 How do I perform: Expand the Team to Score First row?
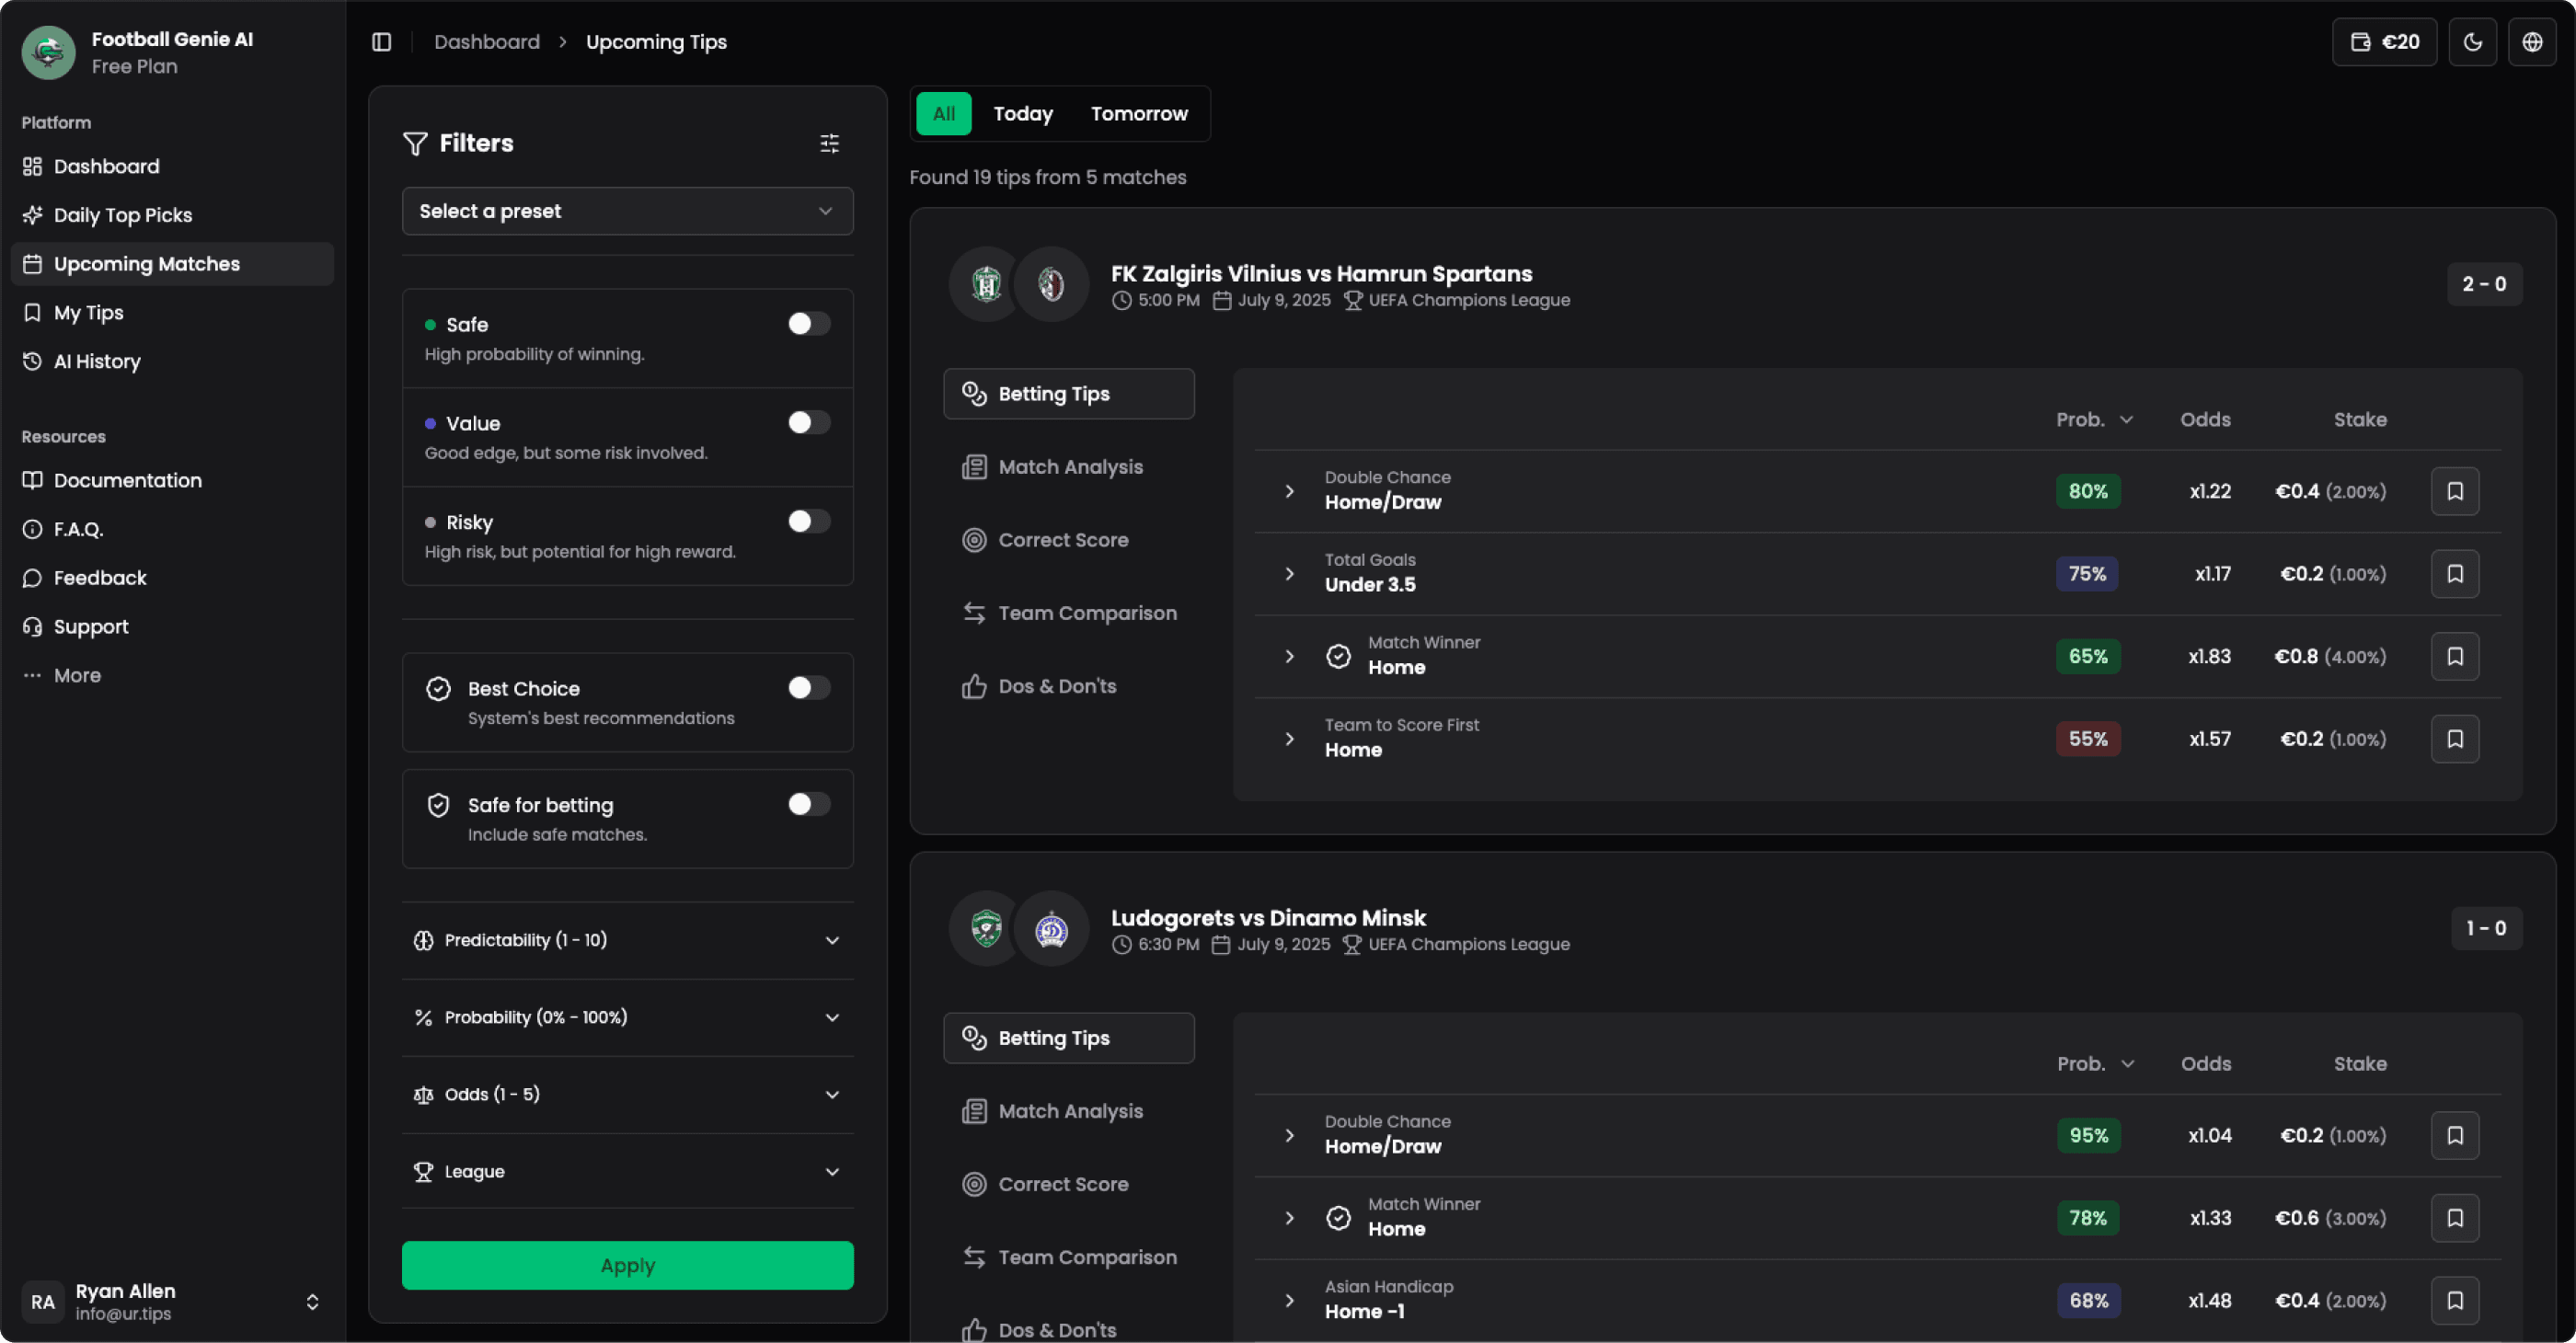(1289, 739)
